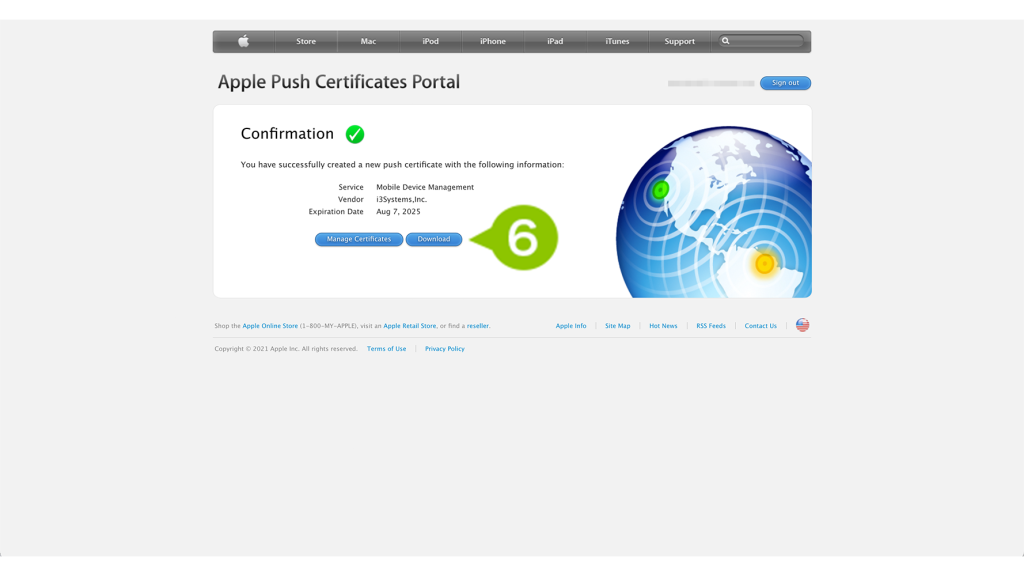Select the vendor name i3Systems,Inc.
Image resolution: width=1024 pixels, height=576 pixels.
402,200
